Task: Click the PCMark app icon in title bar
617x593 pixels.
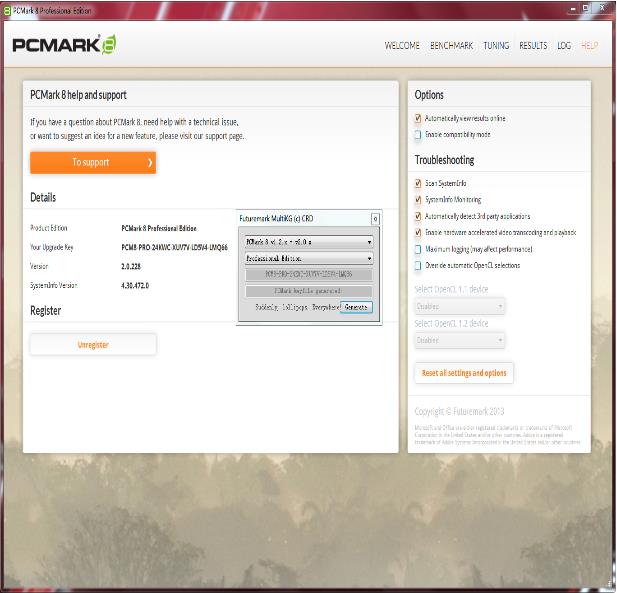Action: pyautogui.click(x=7, y=11)
